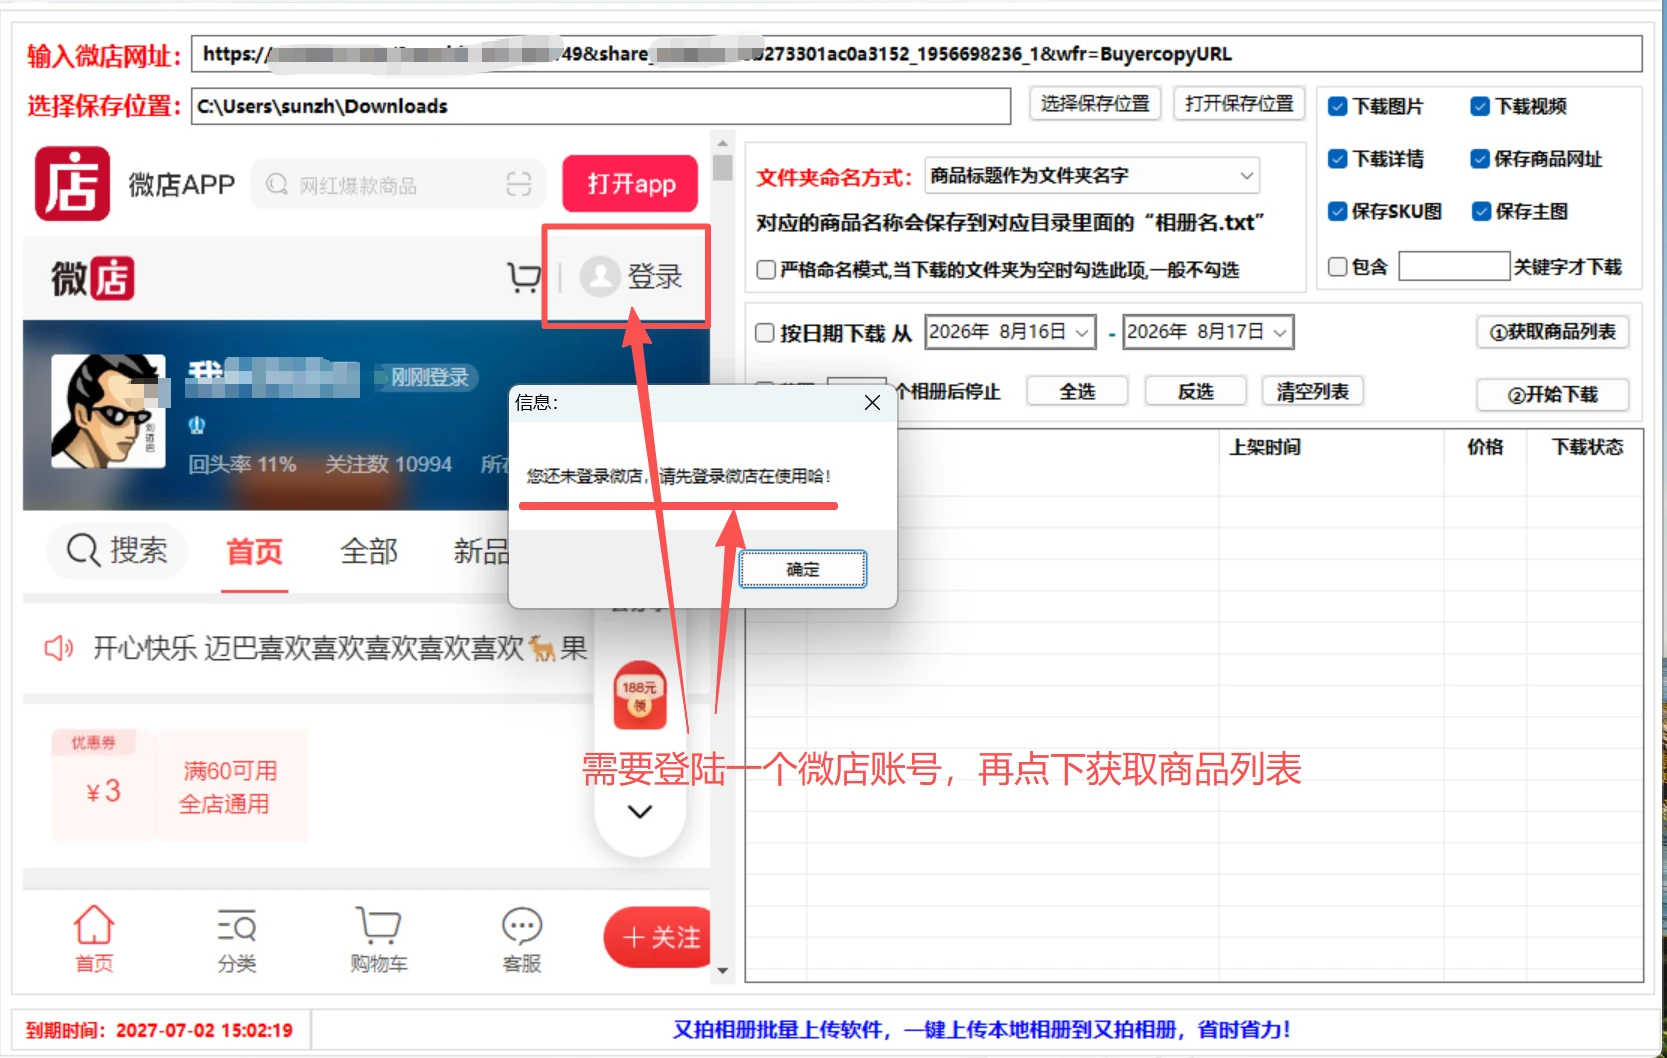Switch to the 全部 shop tab
Image resolution: width=1667 pixels, height=1058 pixels.
coord(369,551)
